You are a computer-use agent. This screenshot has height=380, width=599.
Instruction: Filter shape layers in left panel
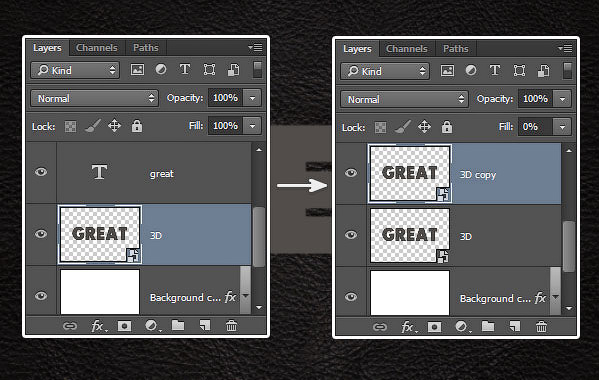209,70
